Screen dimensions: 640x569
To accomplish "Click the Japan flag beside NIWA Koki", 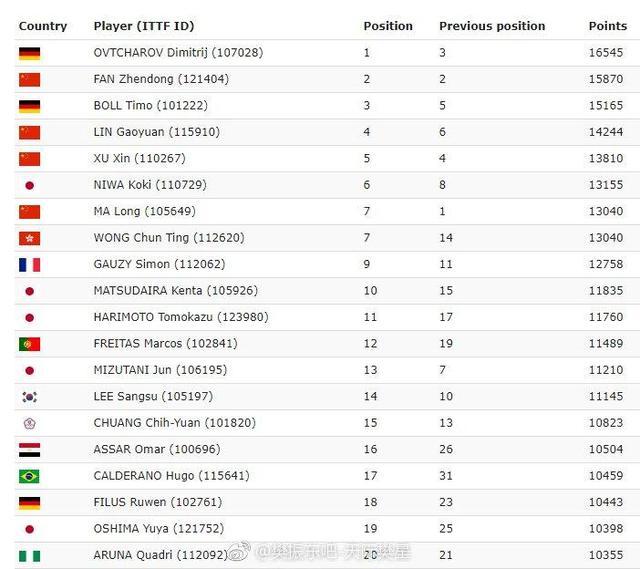I will 29,186.
